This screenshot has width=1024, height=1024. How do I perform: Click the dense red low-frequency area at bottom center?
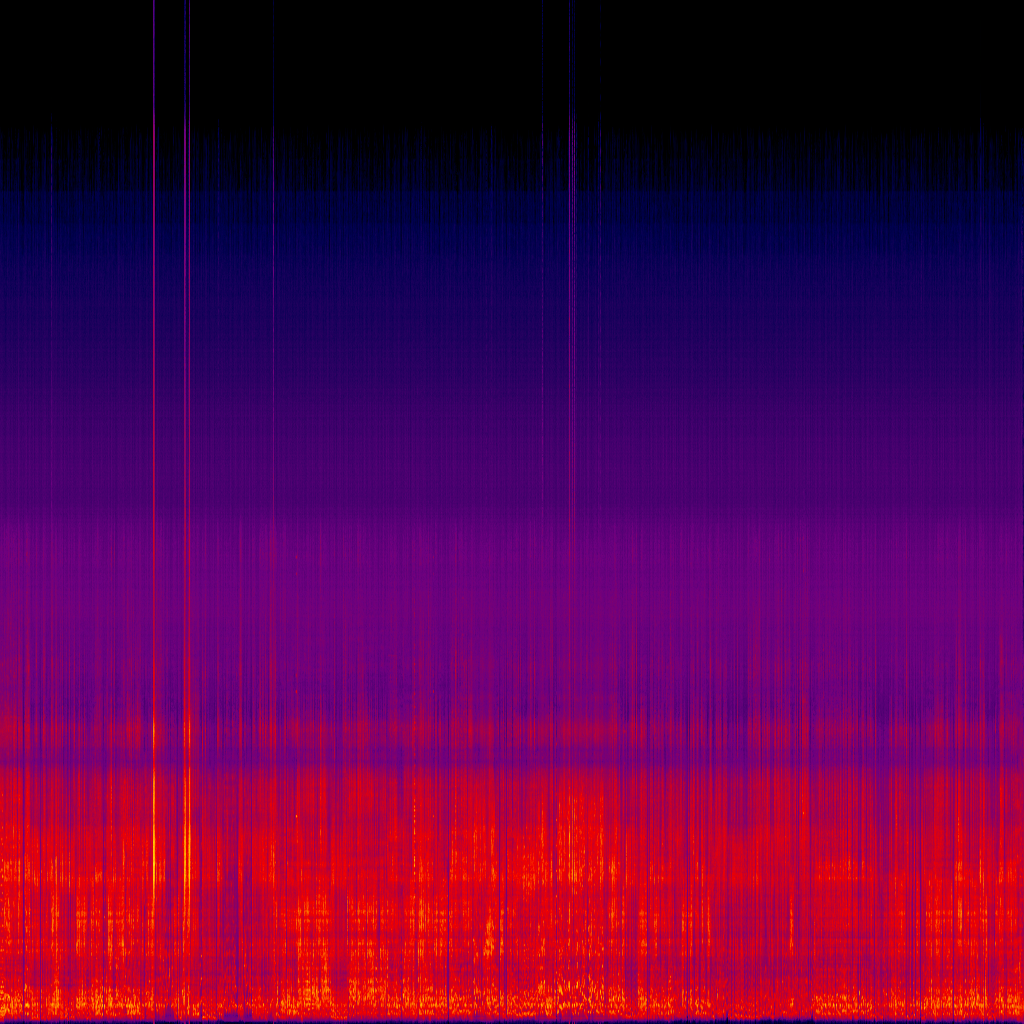(512, 900)
